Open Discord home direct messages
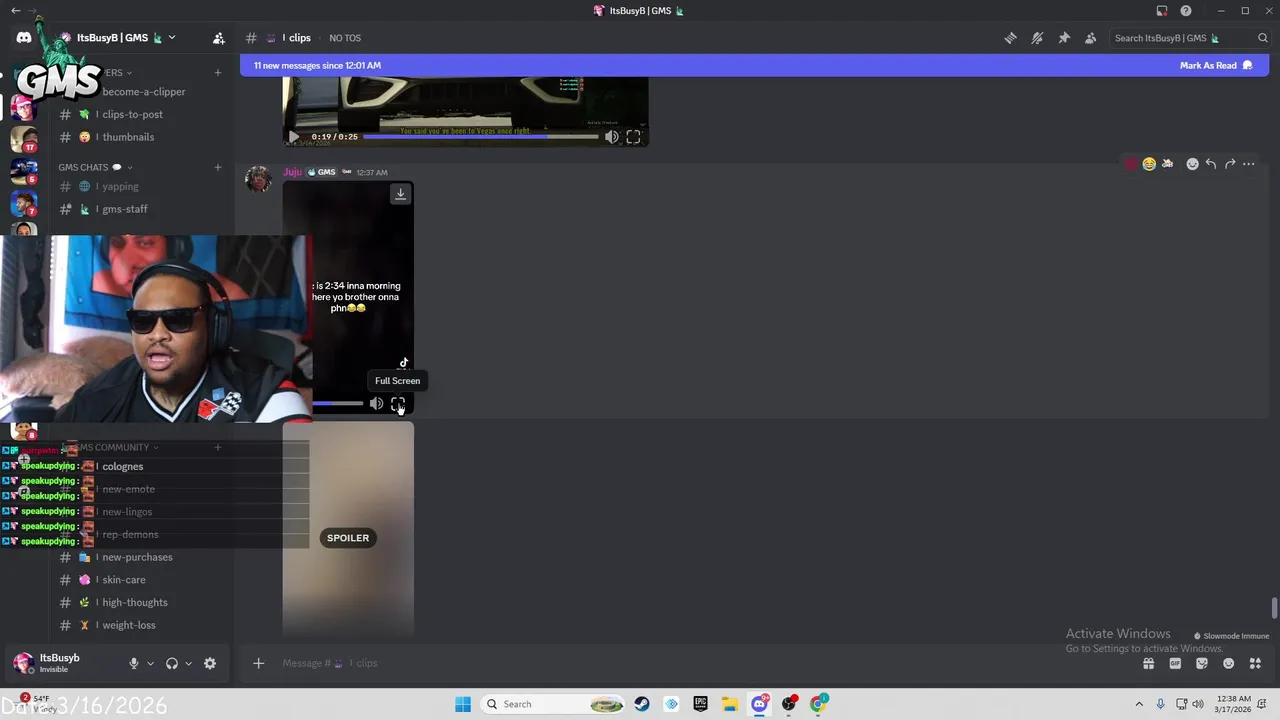1280x720 pixels. click(24, 38)
